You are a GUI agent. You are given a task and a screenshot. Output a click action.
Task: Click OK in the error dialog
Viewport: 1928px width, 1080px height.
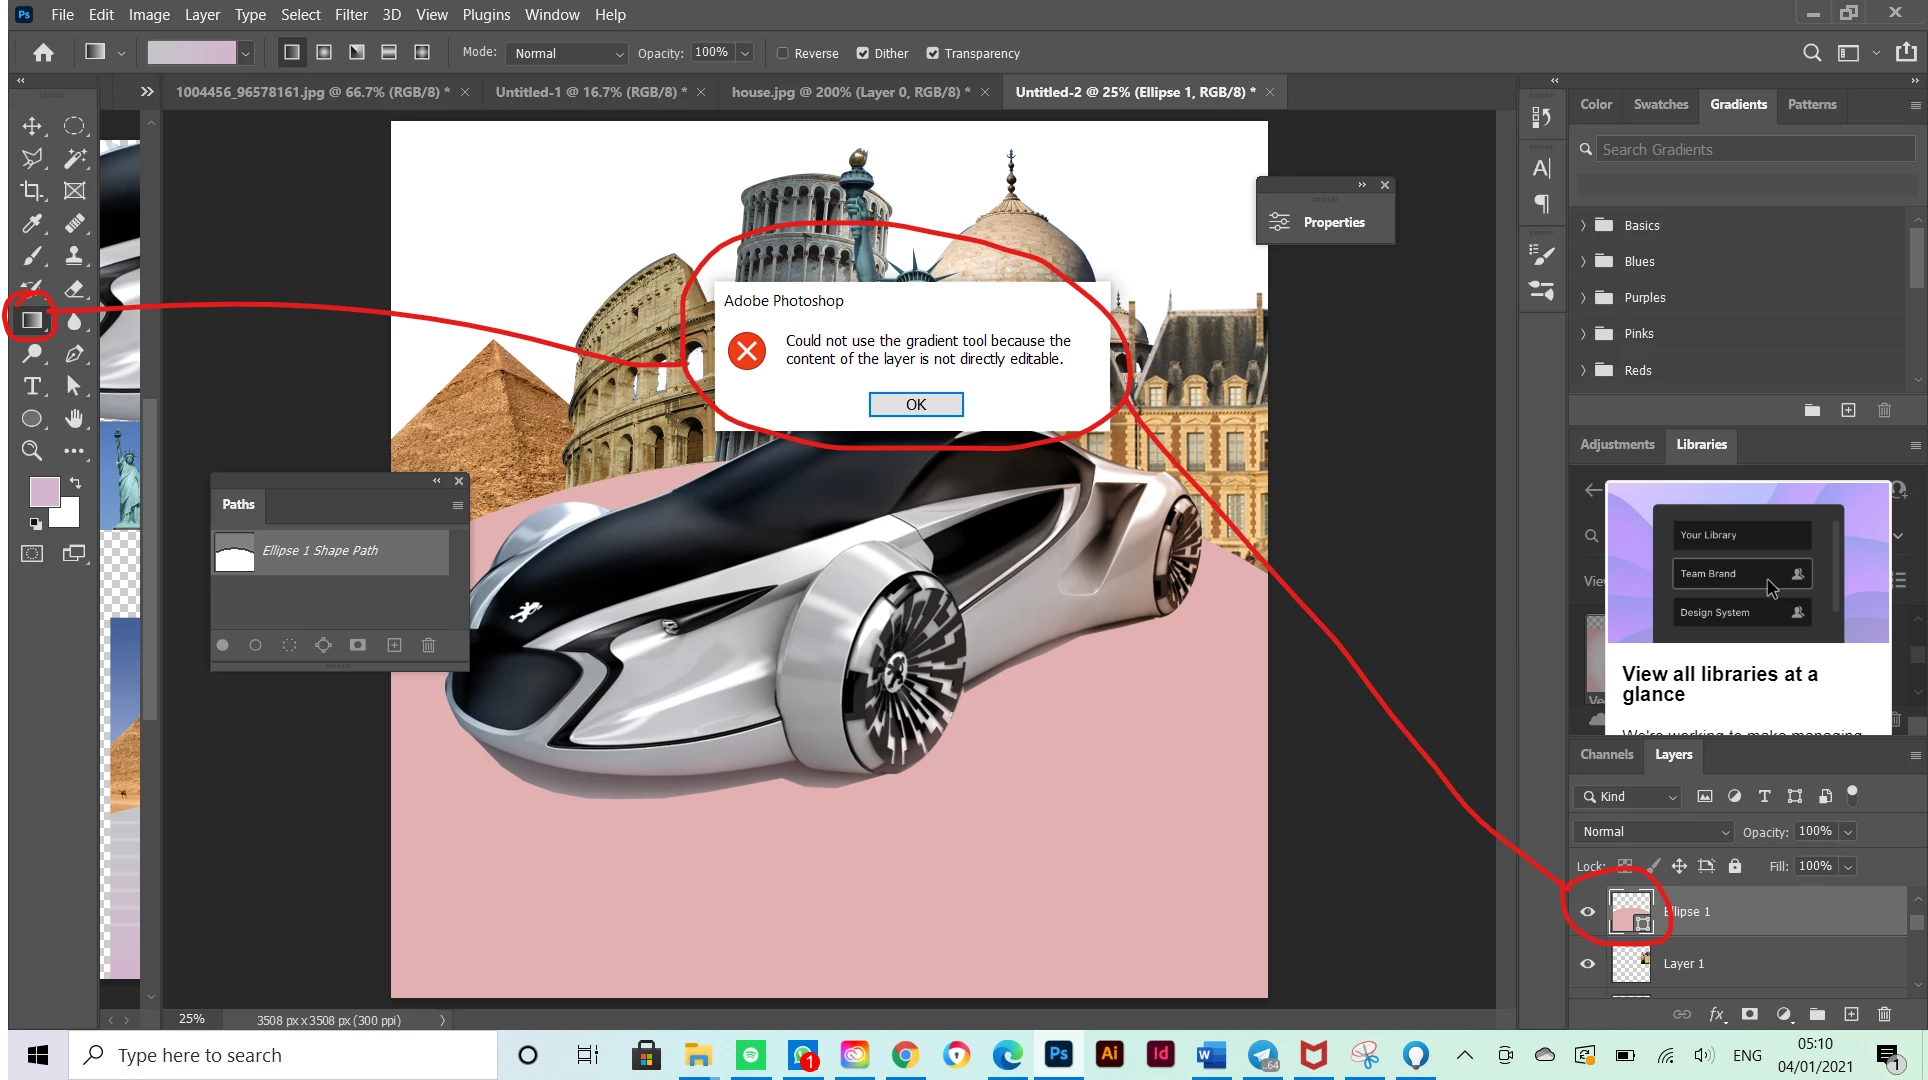coord(915,404)
